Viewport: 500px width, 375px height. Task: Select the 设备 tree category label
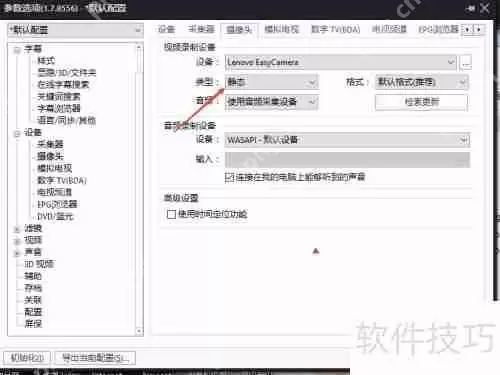(x=33, y=133)
